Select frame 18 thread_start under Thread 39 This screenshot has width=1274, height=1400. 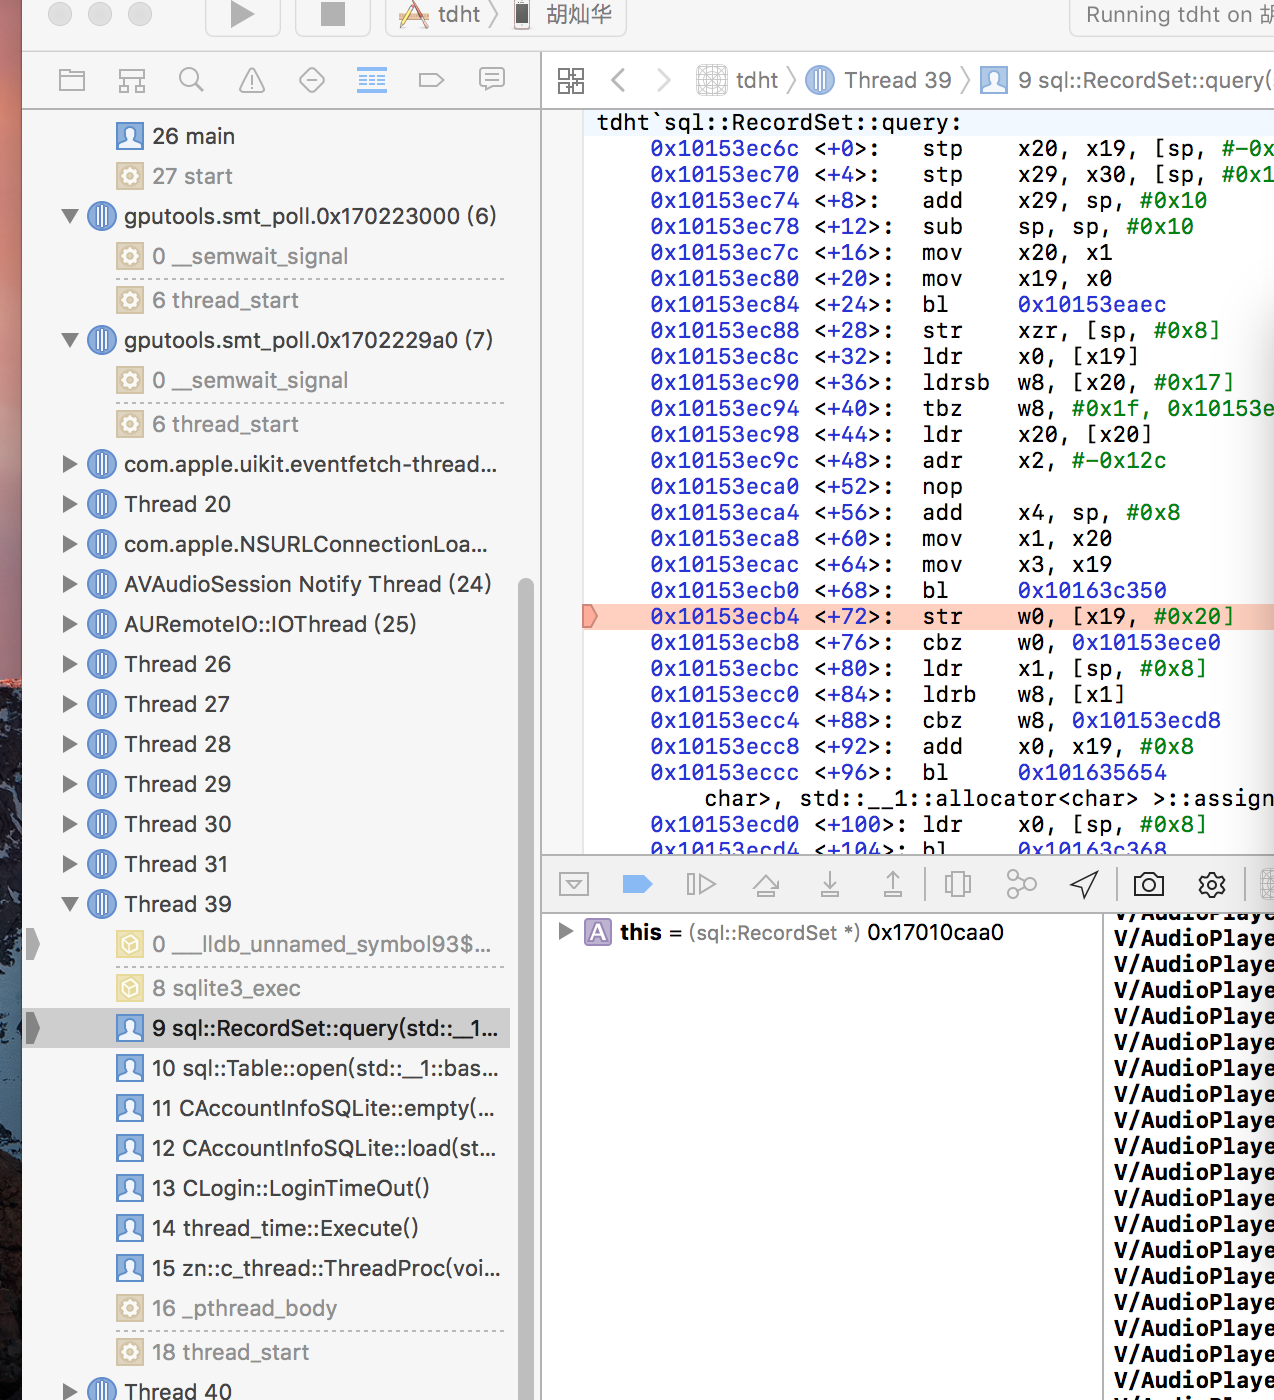tap(266, 1352)
